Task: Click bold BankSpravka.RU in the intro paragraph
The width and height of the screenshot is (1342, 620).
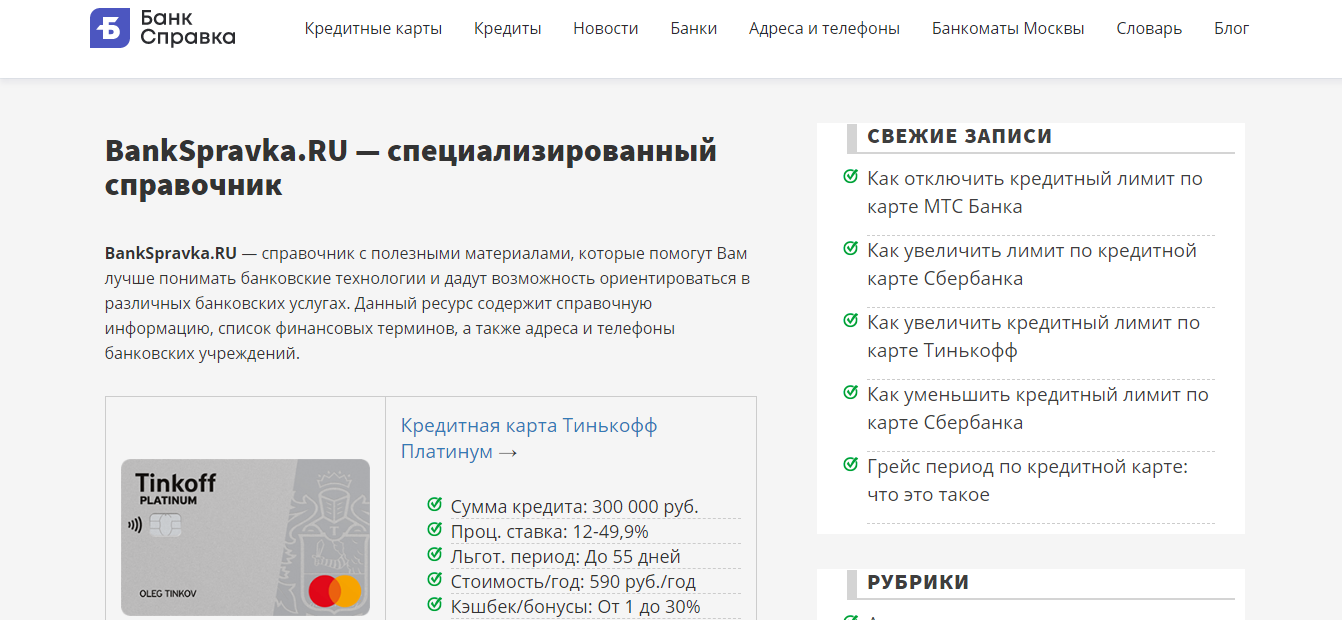Action: tap(171, 253)
